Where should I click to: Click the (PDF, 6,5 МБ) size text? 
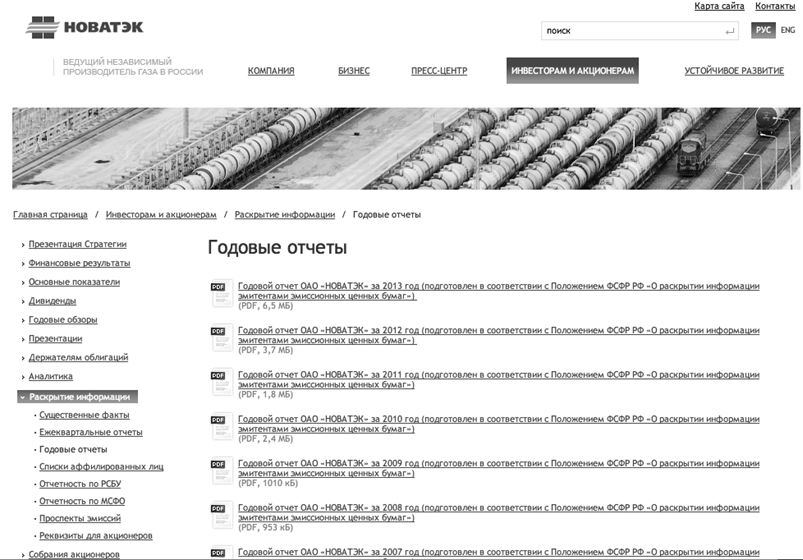tap(266, 306)
